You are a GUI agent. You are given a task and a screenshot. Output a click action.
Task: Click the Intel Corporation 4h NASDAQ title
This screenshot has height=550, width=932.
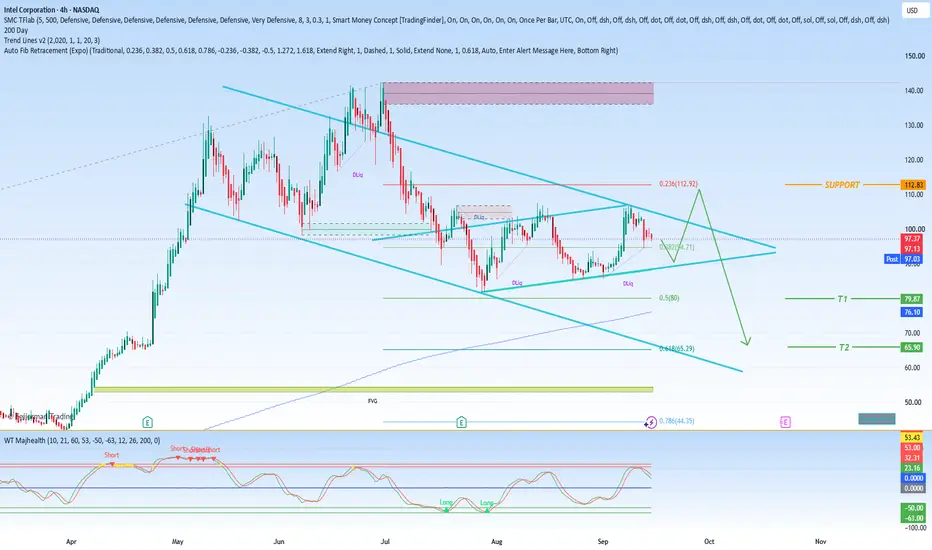52,10
